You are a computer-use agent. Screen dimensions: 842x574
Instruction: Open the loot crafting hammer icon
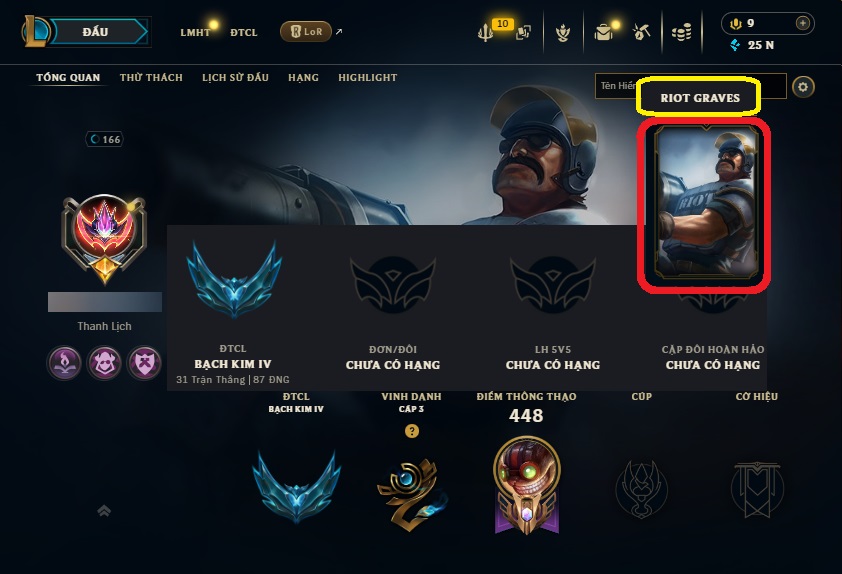pyautogui.click(x=641, y=32)
